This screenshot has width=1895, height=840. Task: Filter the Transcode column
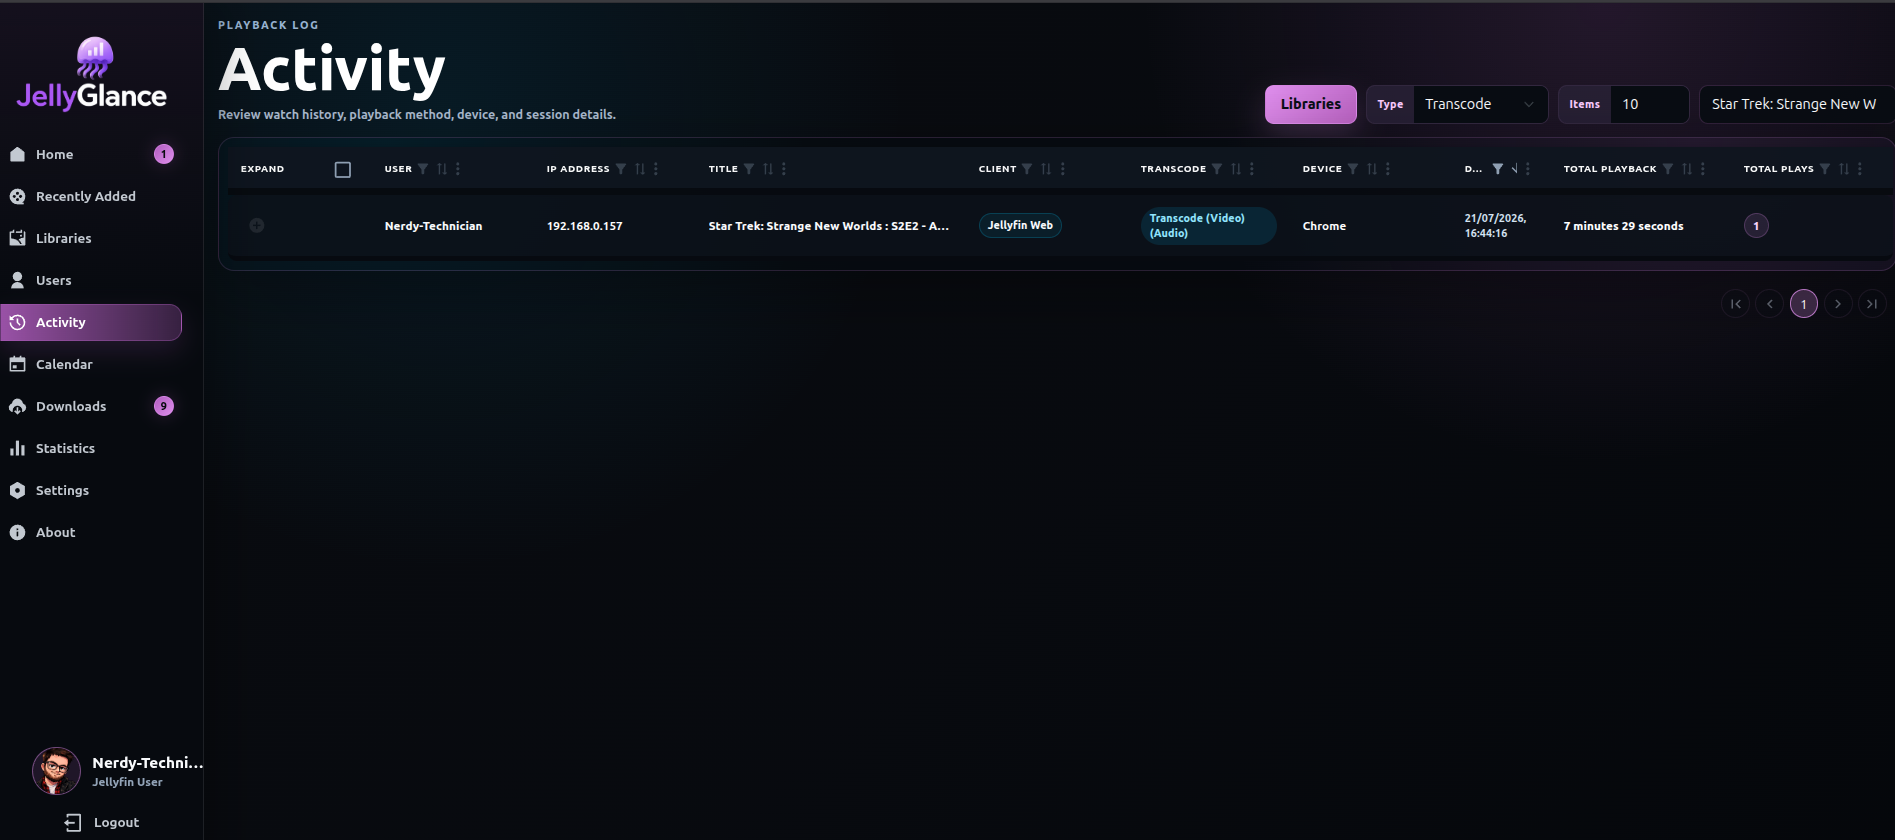coord(1217,169)
